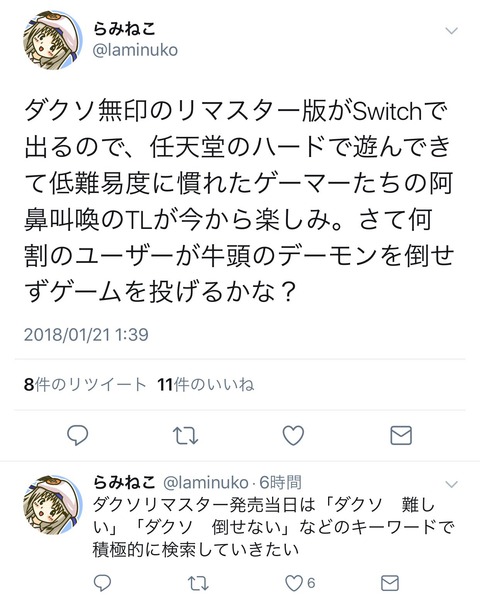Open the 6時間 timestamp of second tweet

[x=280, y=482]
